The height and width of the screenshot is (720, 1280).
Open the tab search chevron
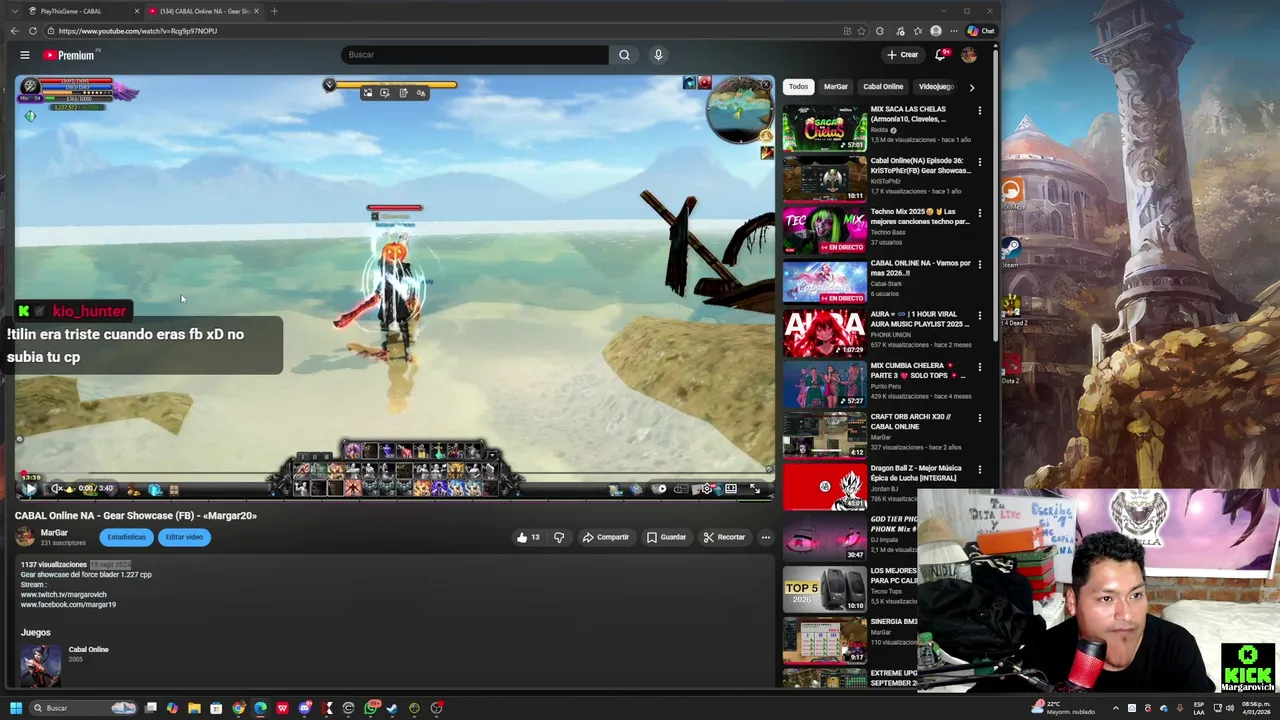[x=14, y=11]
